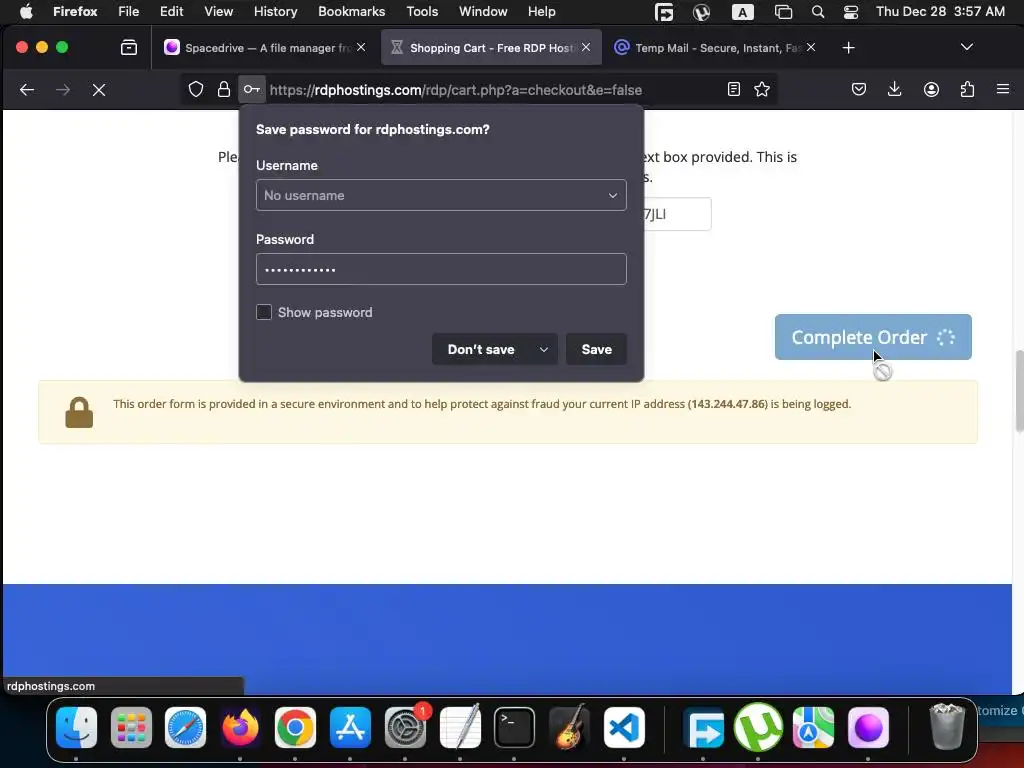This screenshot has height=768, width=1024.
Task: Click the input source A icon in menu bar
Action: click(x=743, y=12)
